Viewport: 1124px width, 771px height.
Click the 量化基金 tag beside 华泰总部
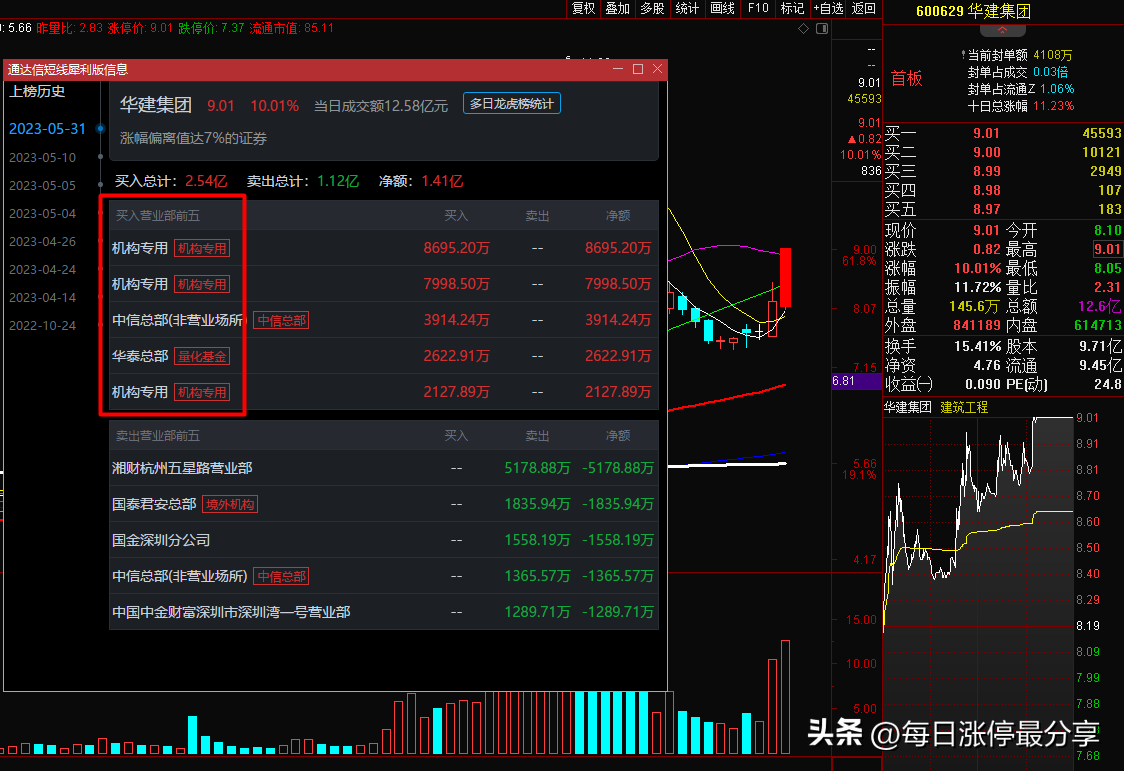click(x=202, y=356)
